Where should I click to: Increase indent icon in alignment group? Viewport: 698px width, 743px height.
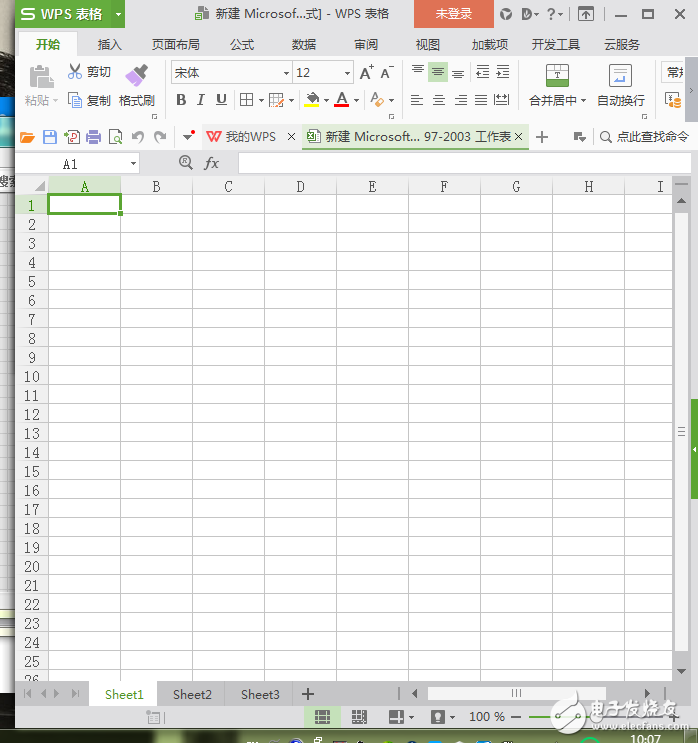[503, 72]
